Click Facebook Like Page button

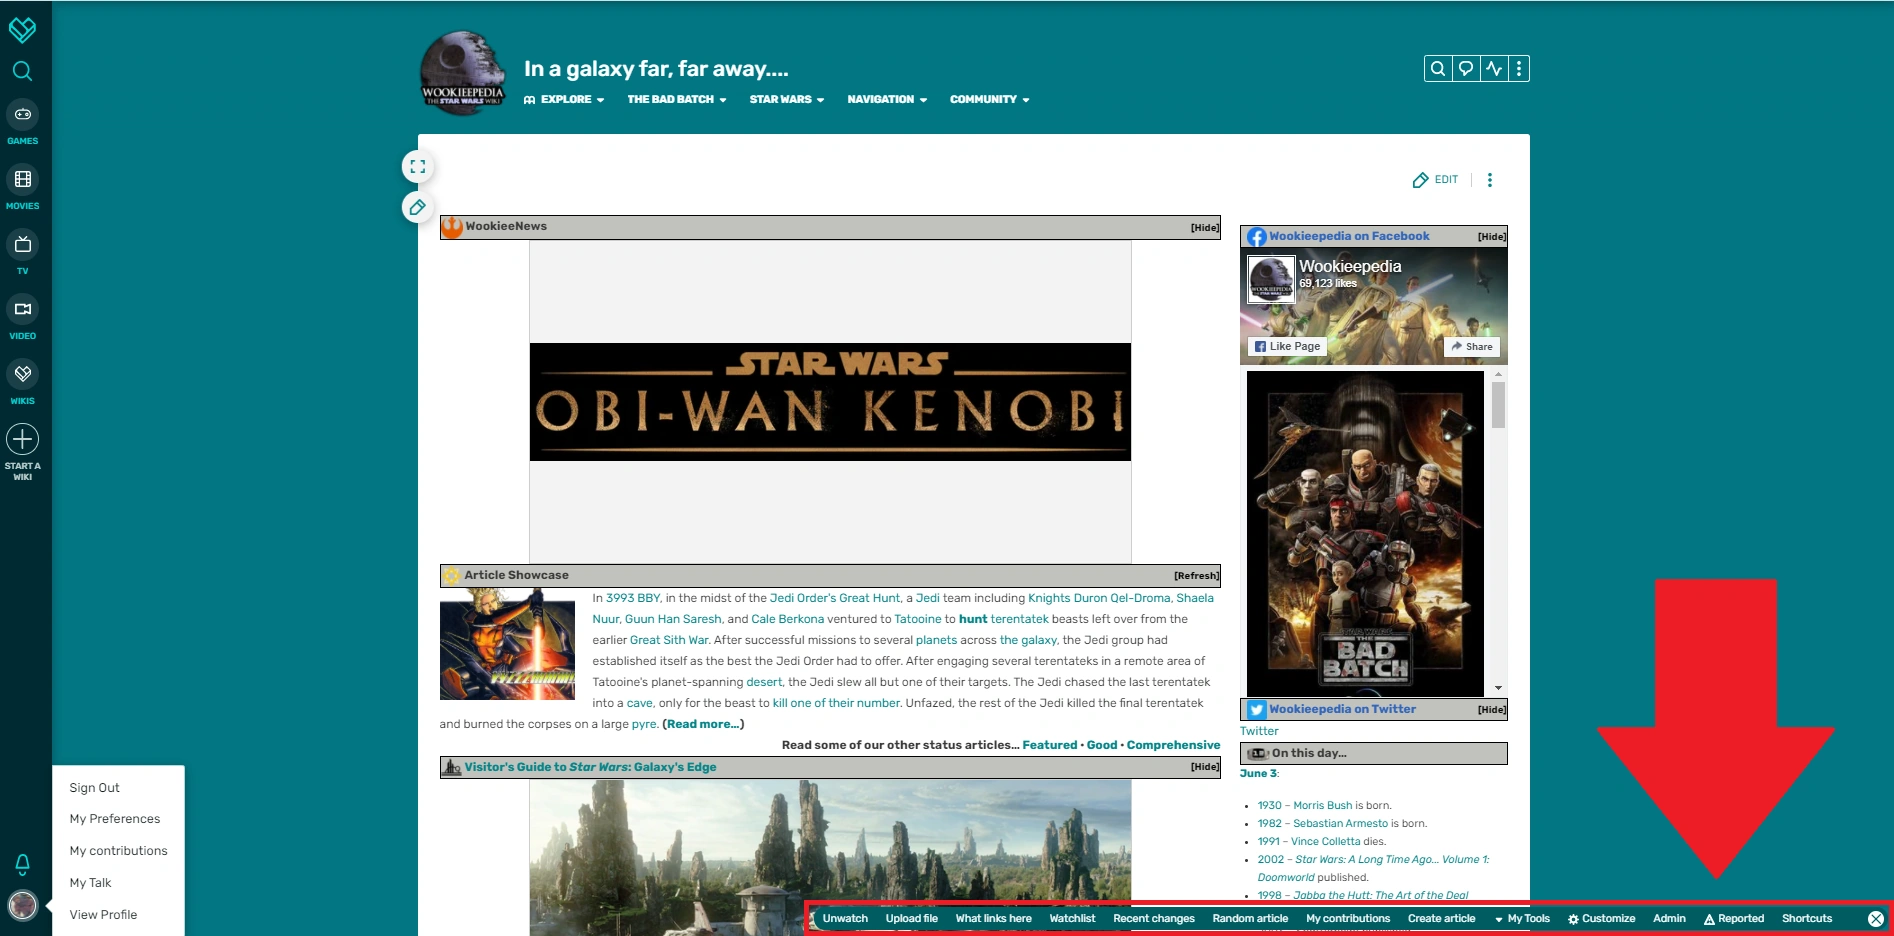1287,347
